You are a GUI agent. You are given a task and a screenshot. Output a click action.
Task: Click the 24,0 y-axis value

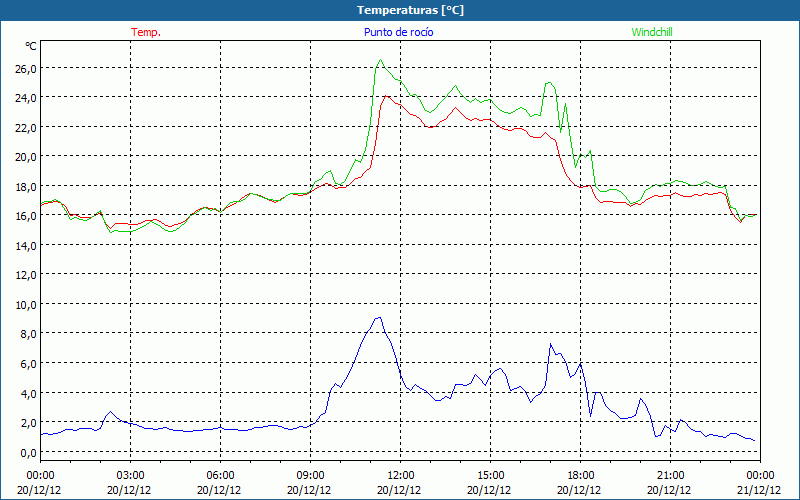(x=25, y=98)
